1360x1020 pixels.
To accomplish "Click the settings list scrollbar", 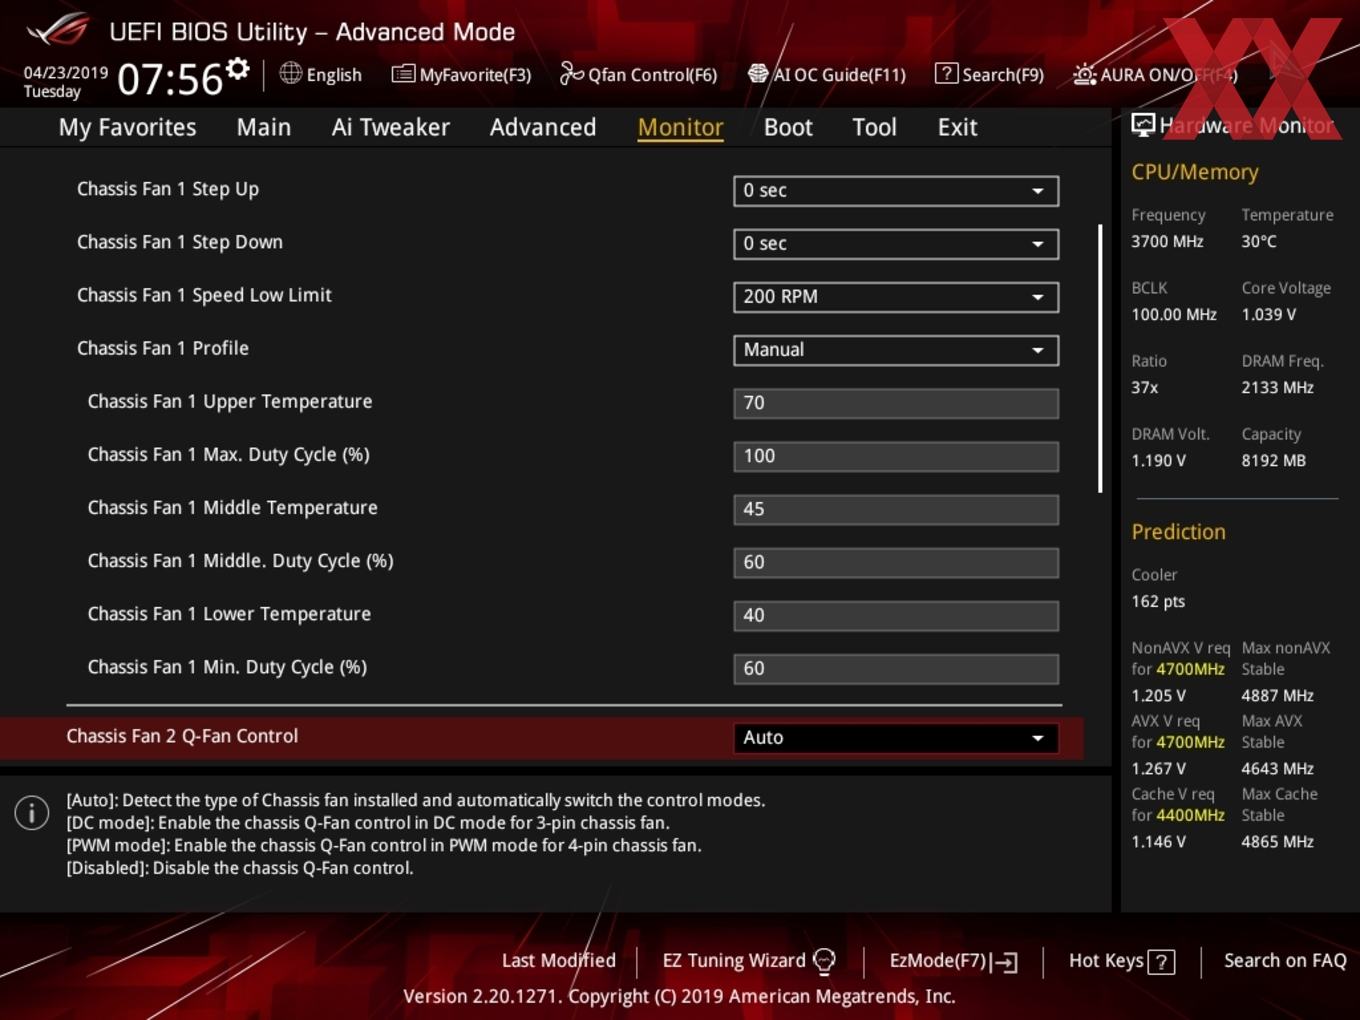I will [1100, 358].
